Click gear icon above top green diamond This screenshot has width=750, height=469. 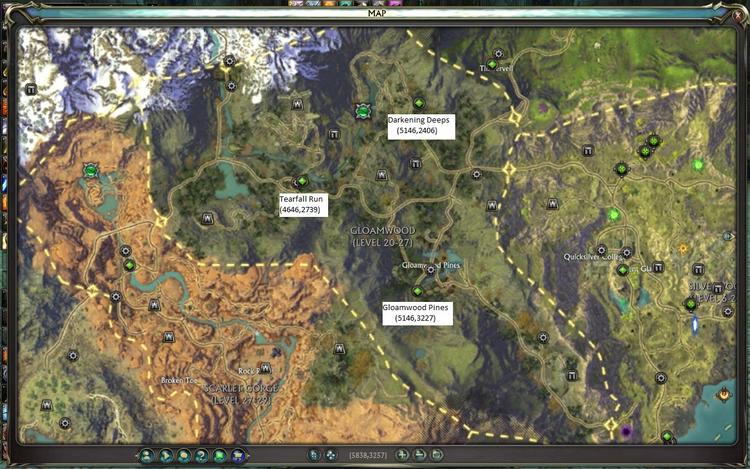coord(498,54)
